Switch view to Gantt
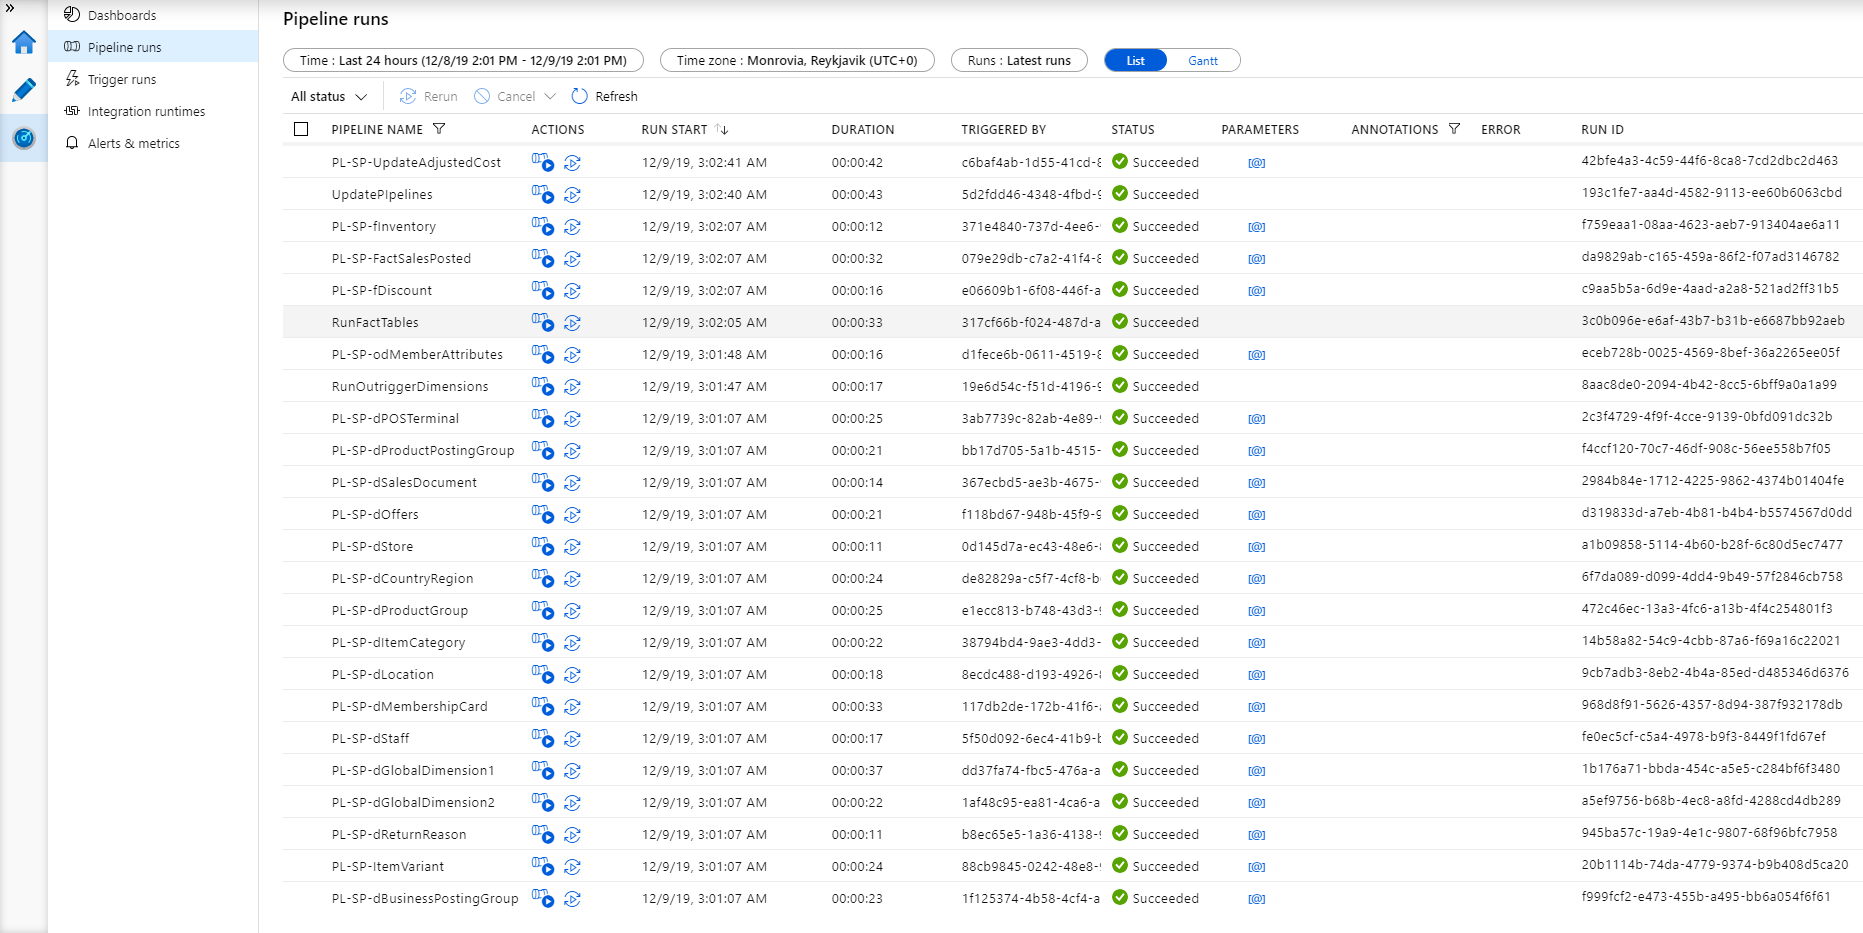Viewport: 1863px width, 933px height. (x=1202, y=61)
